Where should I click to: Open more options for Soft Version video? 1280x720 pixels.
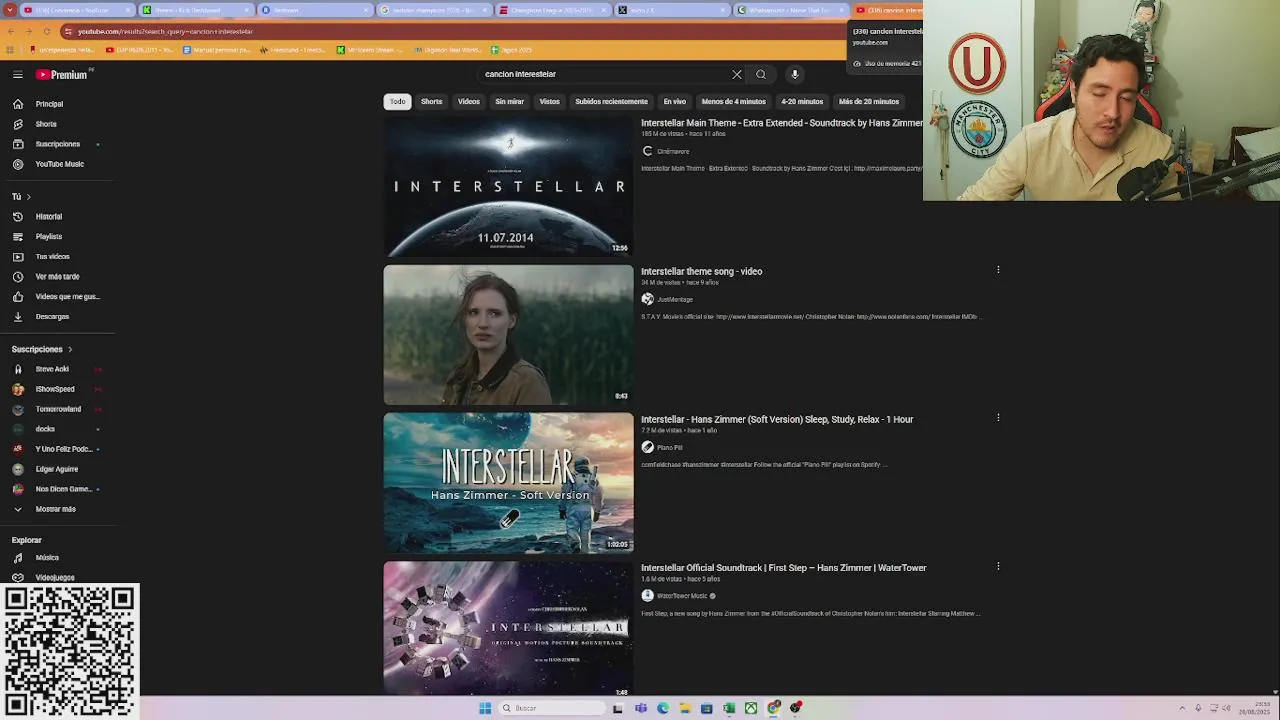(x=998, y=418)
